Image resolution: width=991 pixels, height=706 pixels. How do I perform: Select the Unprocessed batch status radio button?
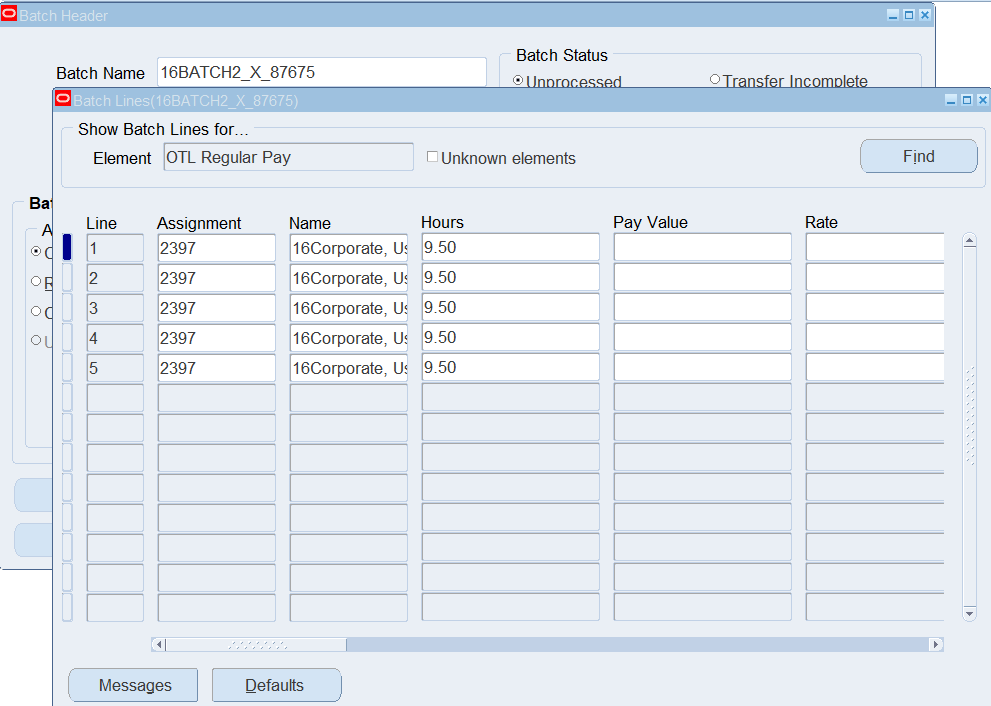518,80
